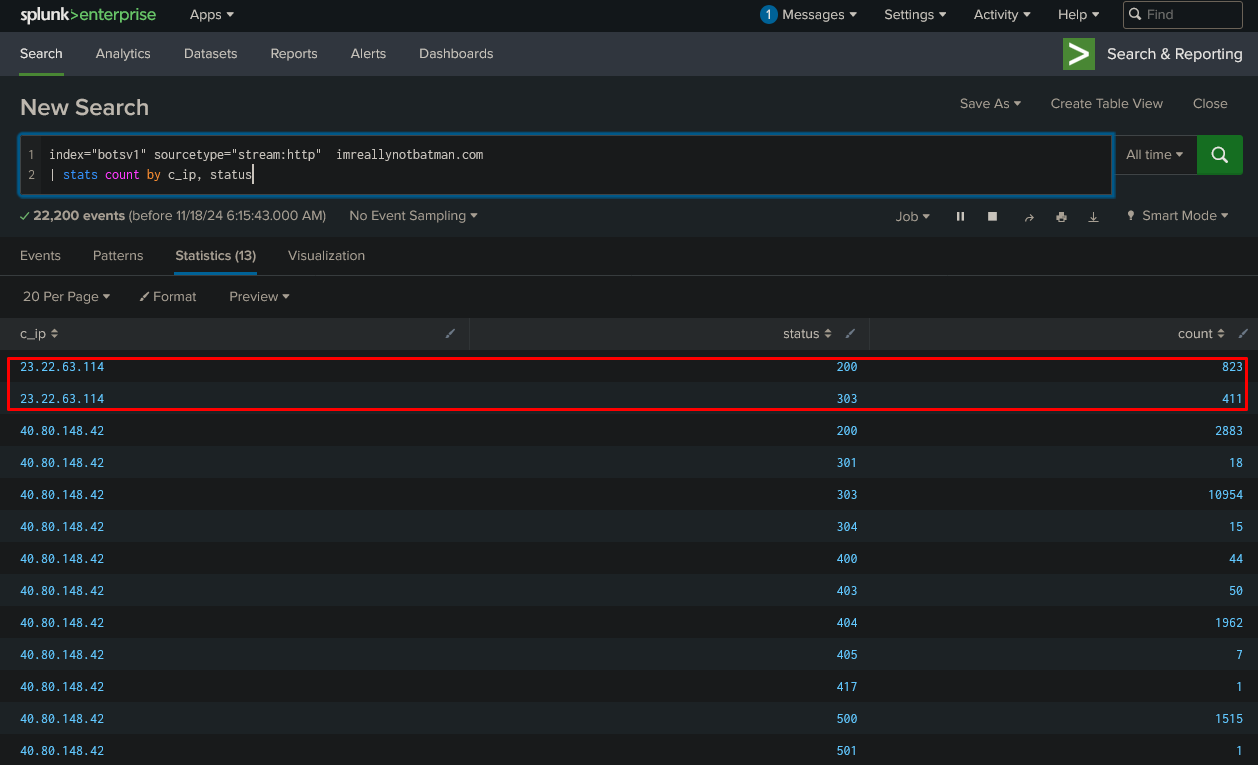Switch to the Visualization tab
Screen dimensions: 1258x765
[326, 256]
